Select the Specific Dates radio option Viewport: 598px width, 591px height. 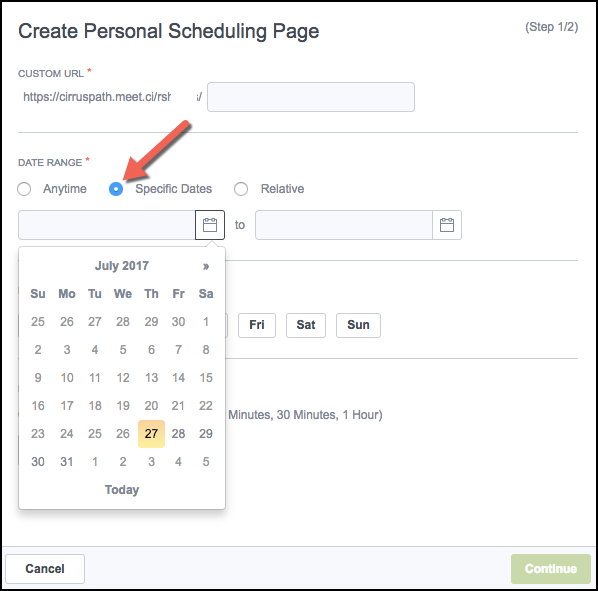coord(116,189)
